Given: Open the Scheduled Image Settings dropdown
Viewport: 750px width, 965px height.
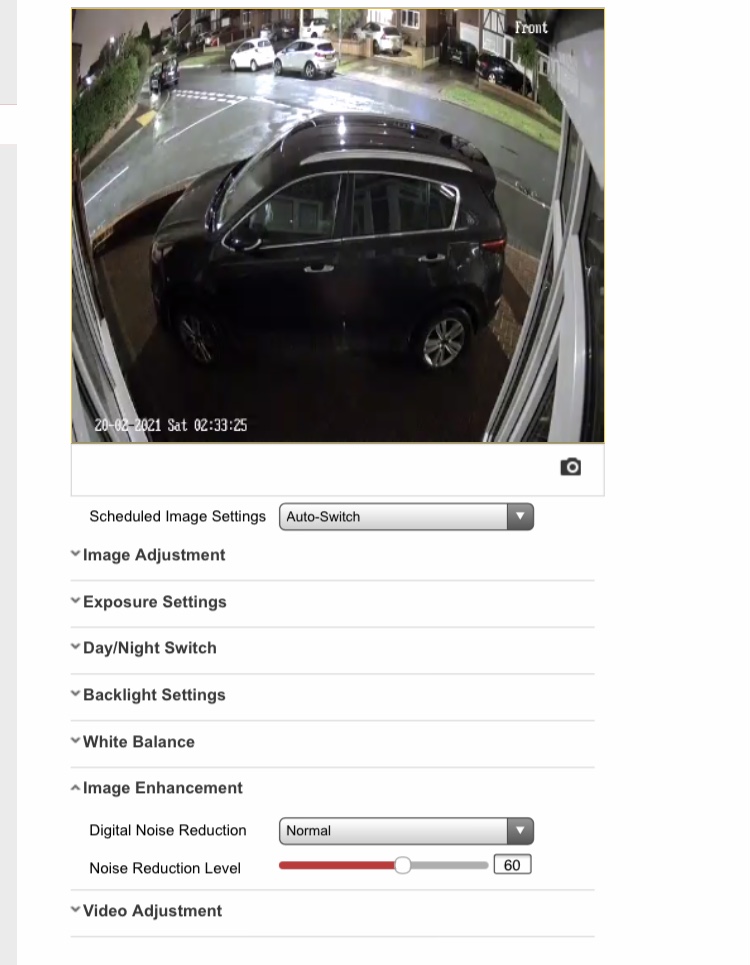Looking at the screenshot, I should [406, 516].
